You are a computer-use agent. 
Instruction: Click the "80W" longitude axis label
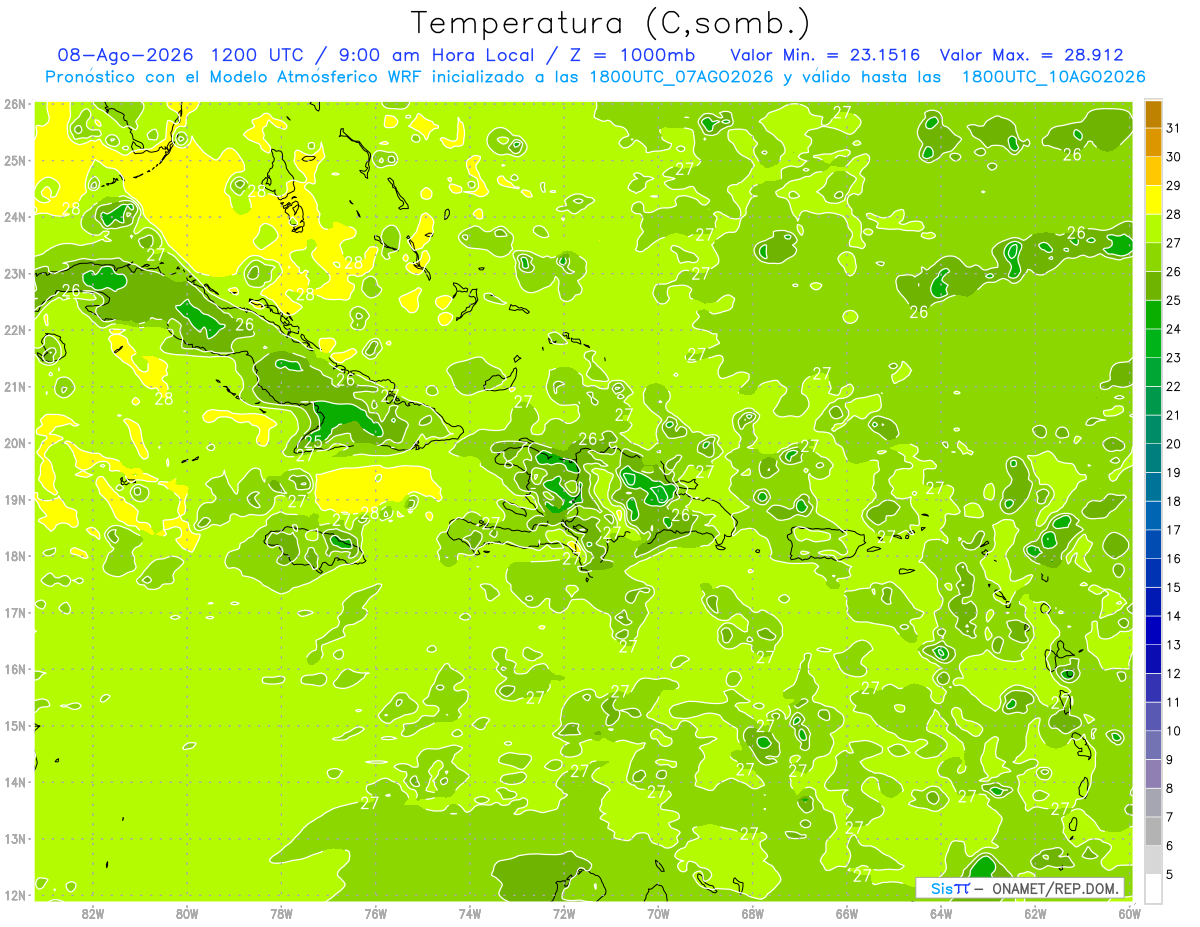[x=187, y=913]
